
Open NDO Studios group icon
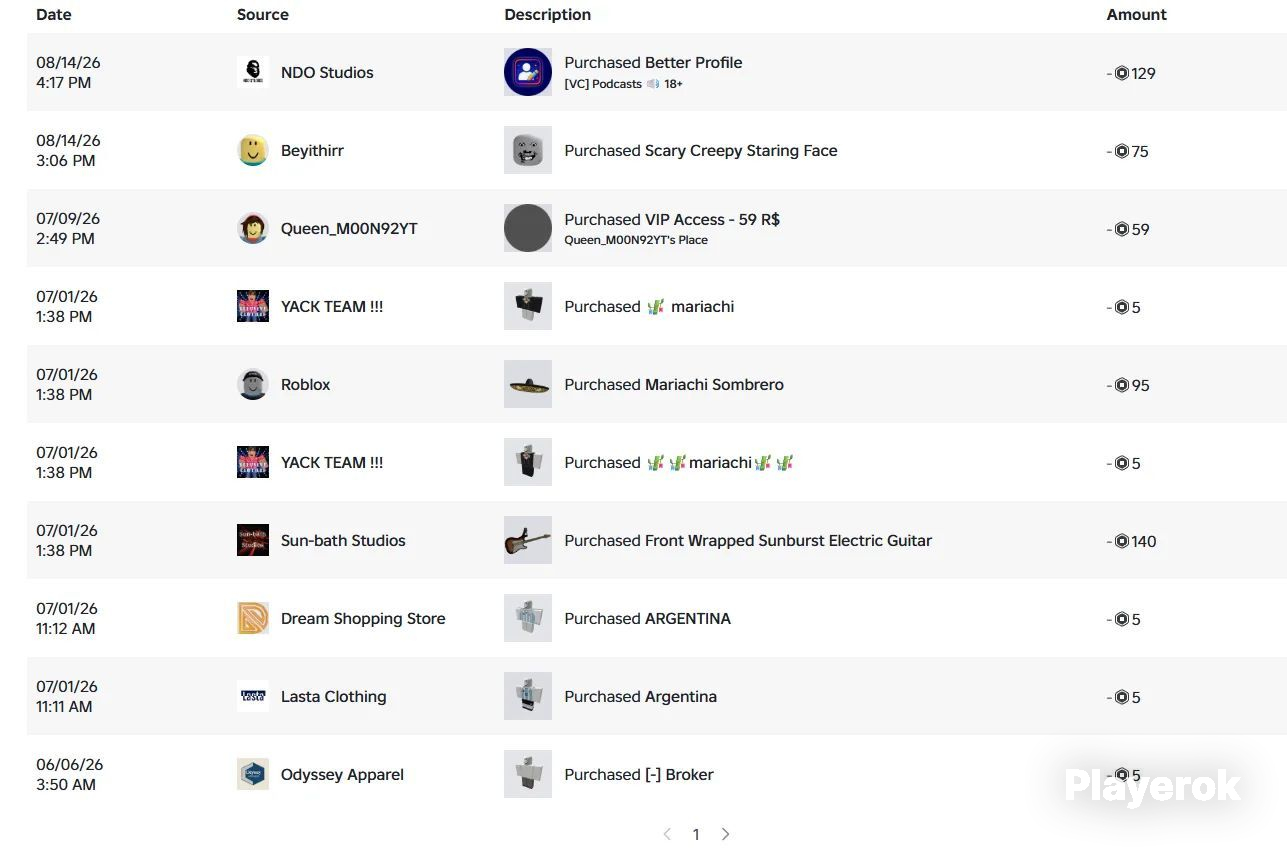(x=253, y=72)
